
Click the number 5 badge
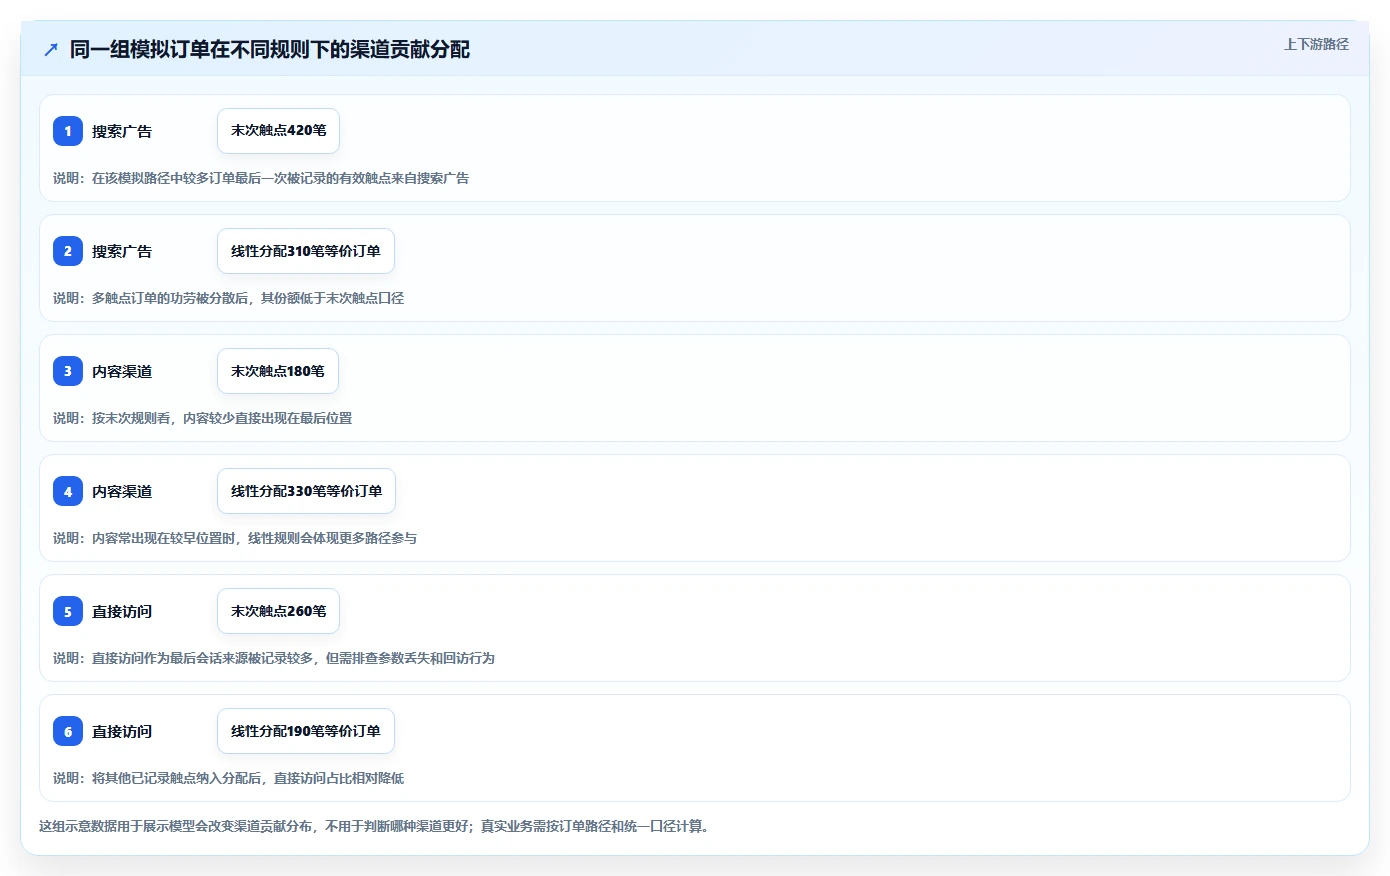tap(68, 611)
